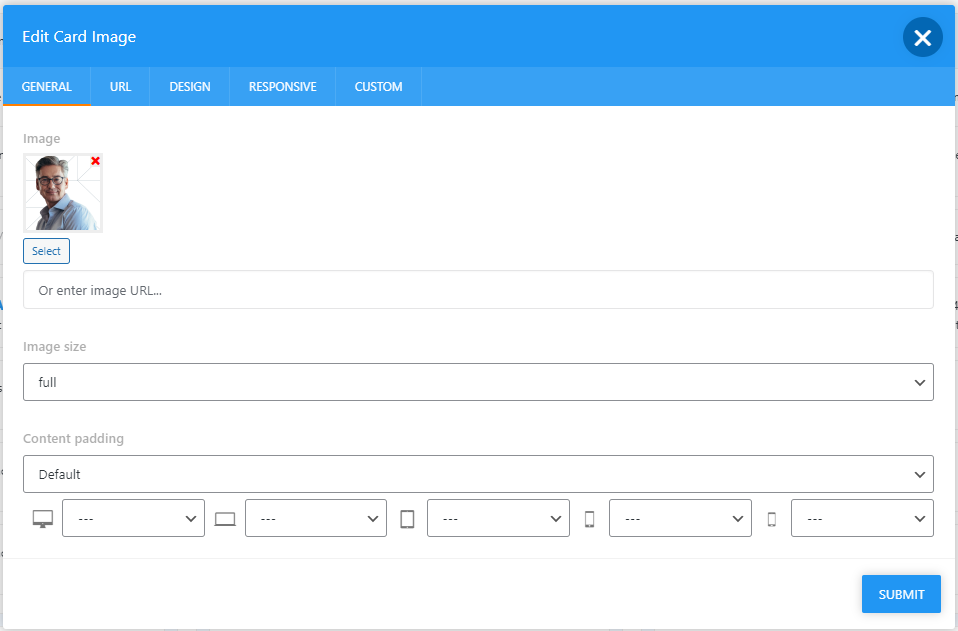Open desktop padding dropdown

coord(133,518)
